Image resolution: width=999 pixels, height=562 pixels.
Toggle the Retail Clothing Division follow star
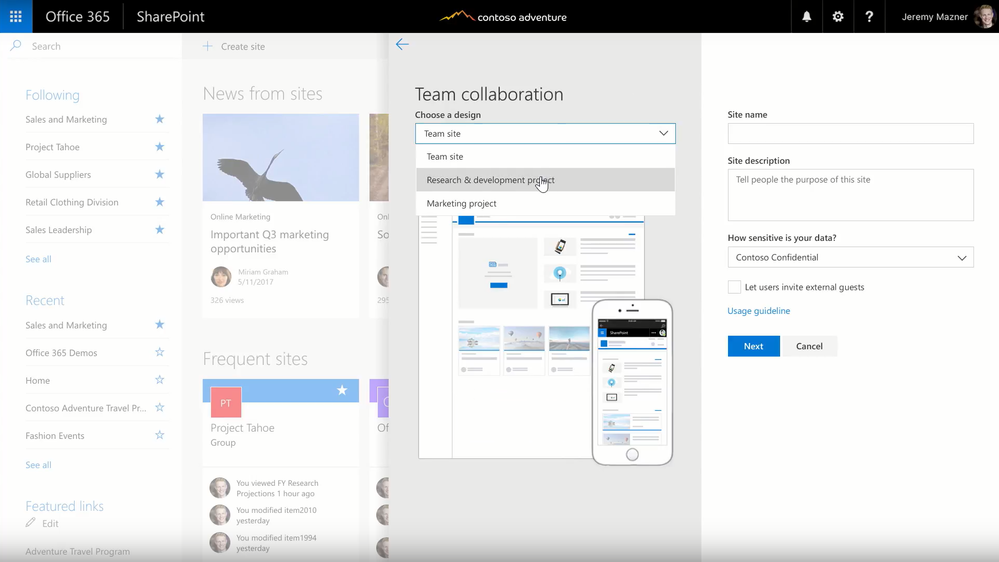[x=160, y=202]
